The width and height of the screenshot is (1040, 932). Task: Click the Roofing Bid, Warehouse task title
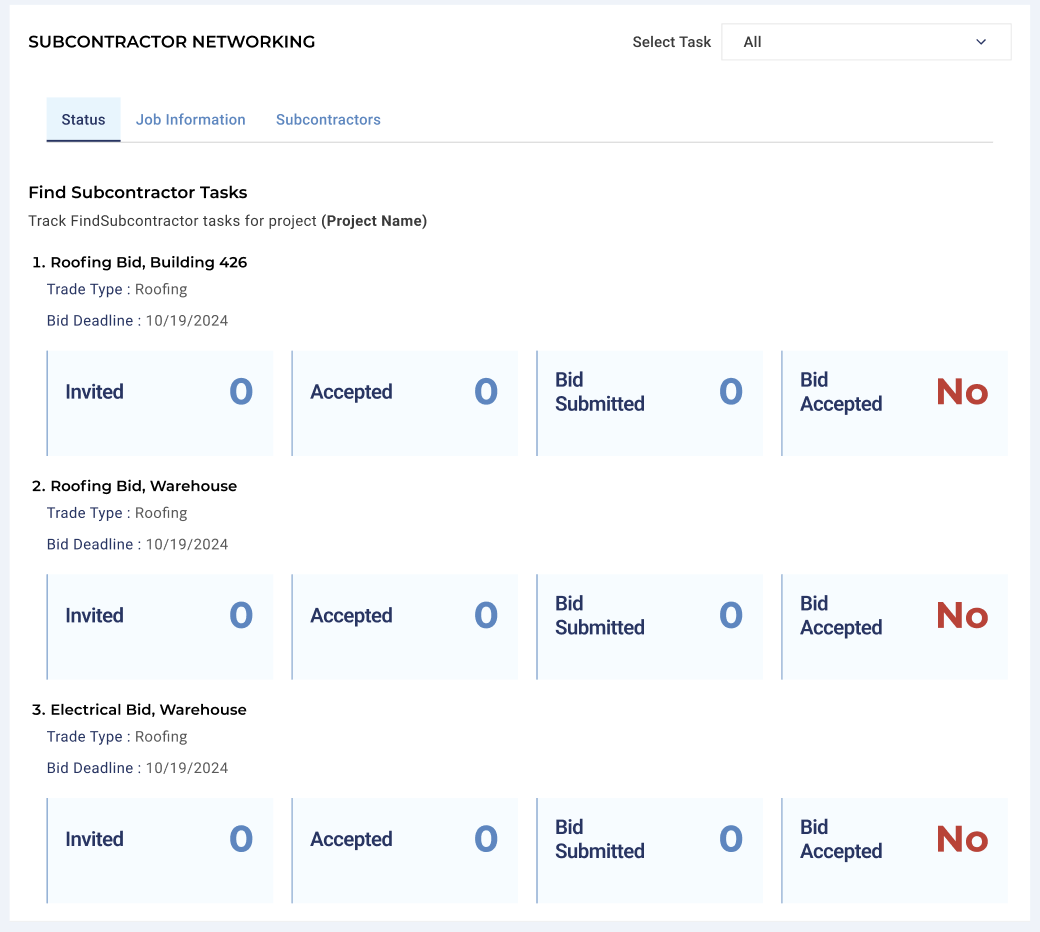point(143,486)
